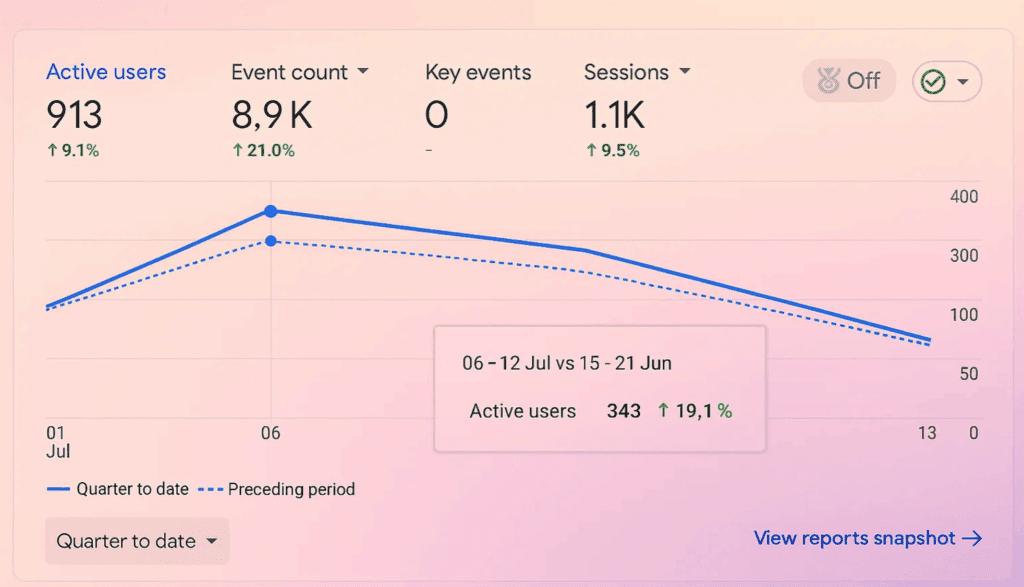Click the green checkmark status icon
Image resolution: width=1024 pixels, height=587 pixels.
coord(933,82)
